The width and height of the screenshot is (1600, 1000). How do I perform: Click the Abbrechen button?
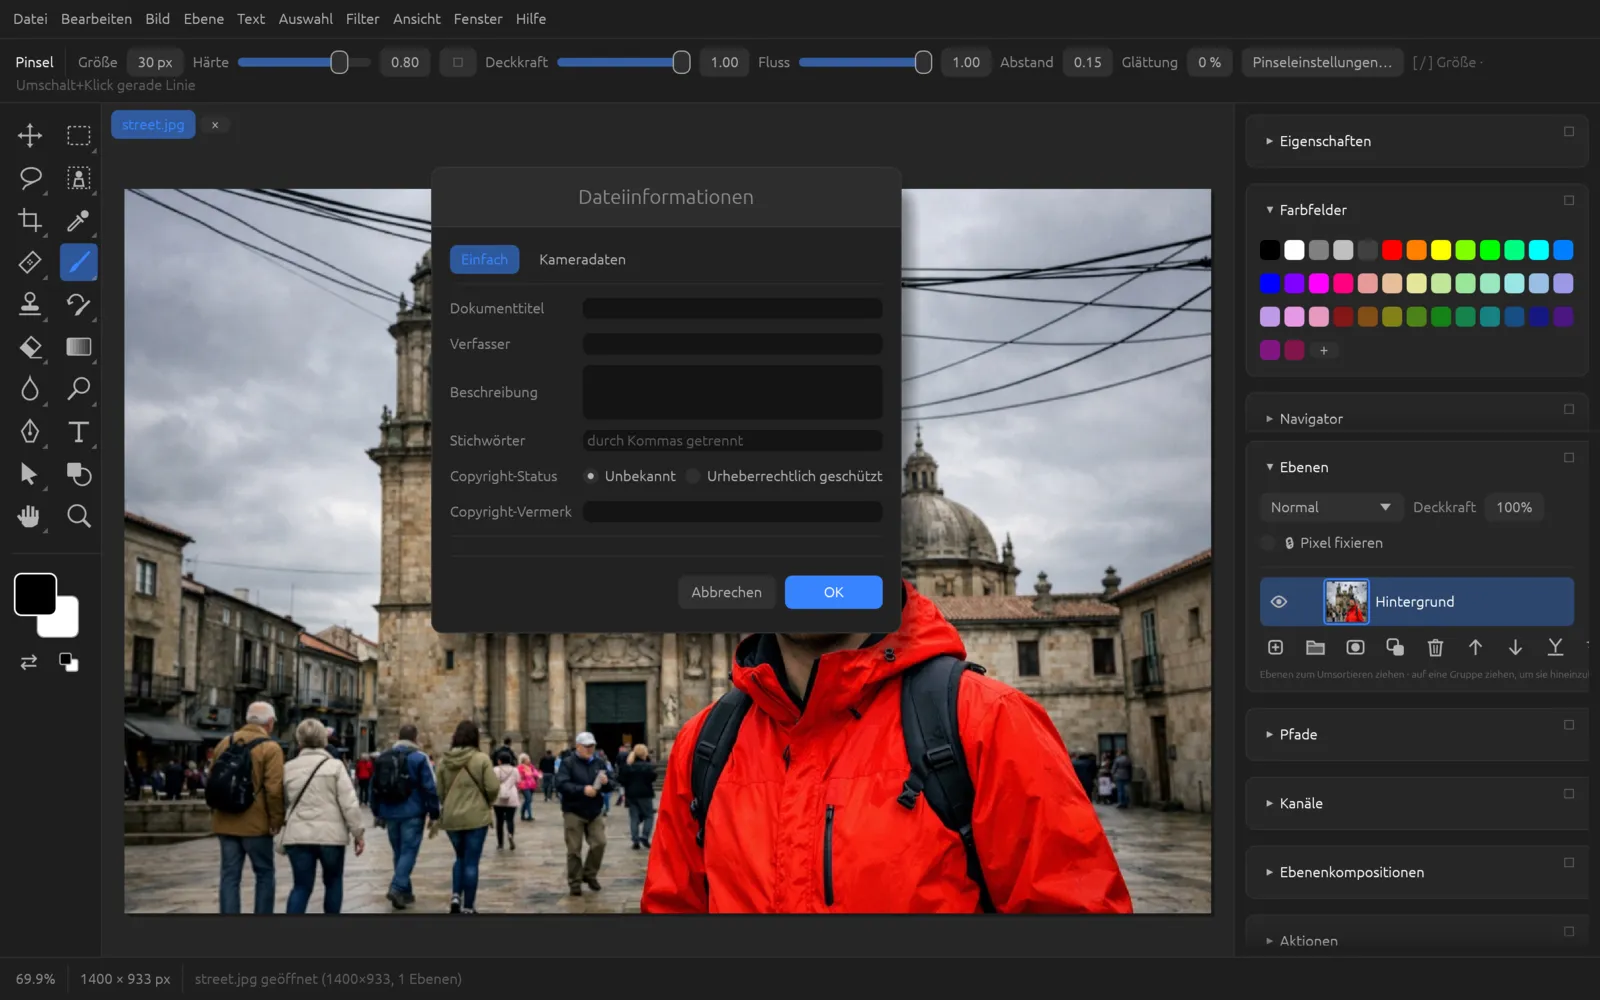pyautogui.click(x=726, y=592)
